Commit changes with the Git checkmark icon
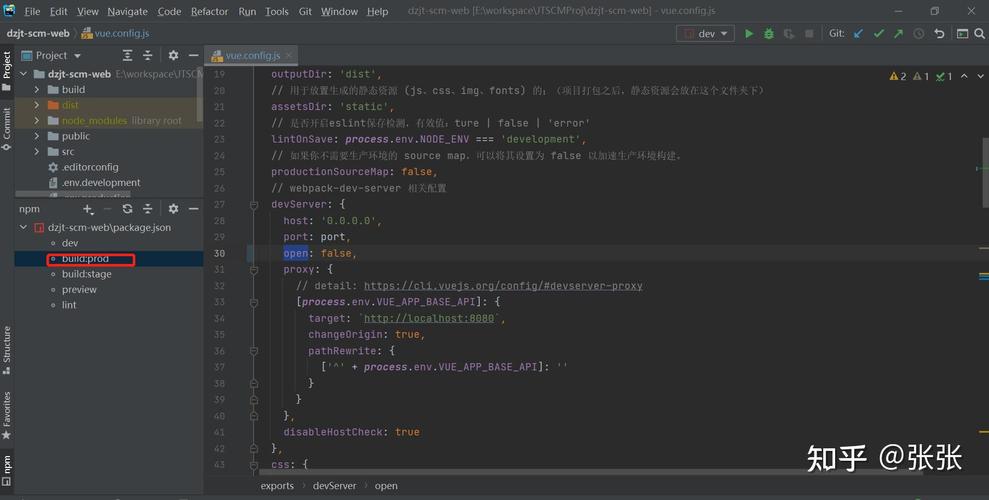The width and height of the screenshot is (989, 500). pyautogui.click(x=878, y=33)
